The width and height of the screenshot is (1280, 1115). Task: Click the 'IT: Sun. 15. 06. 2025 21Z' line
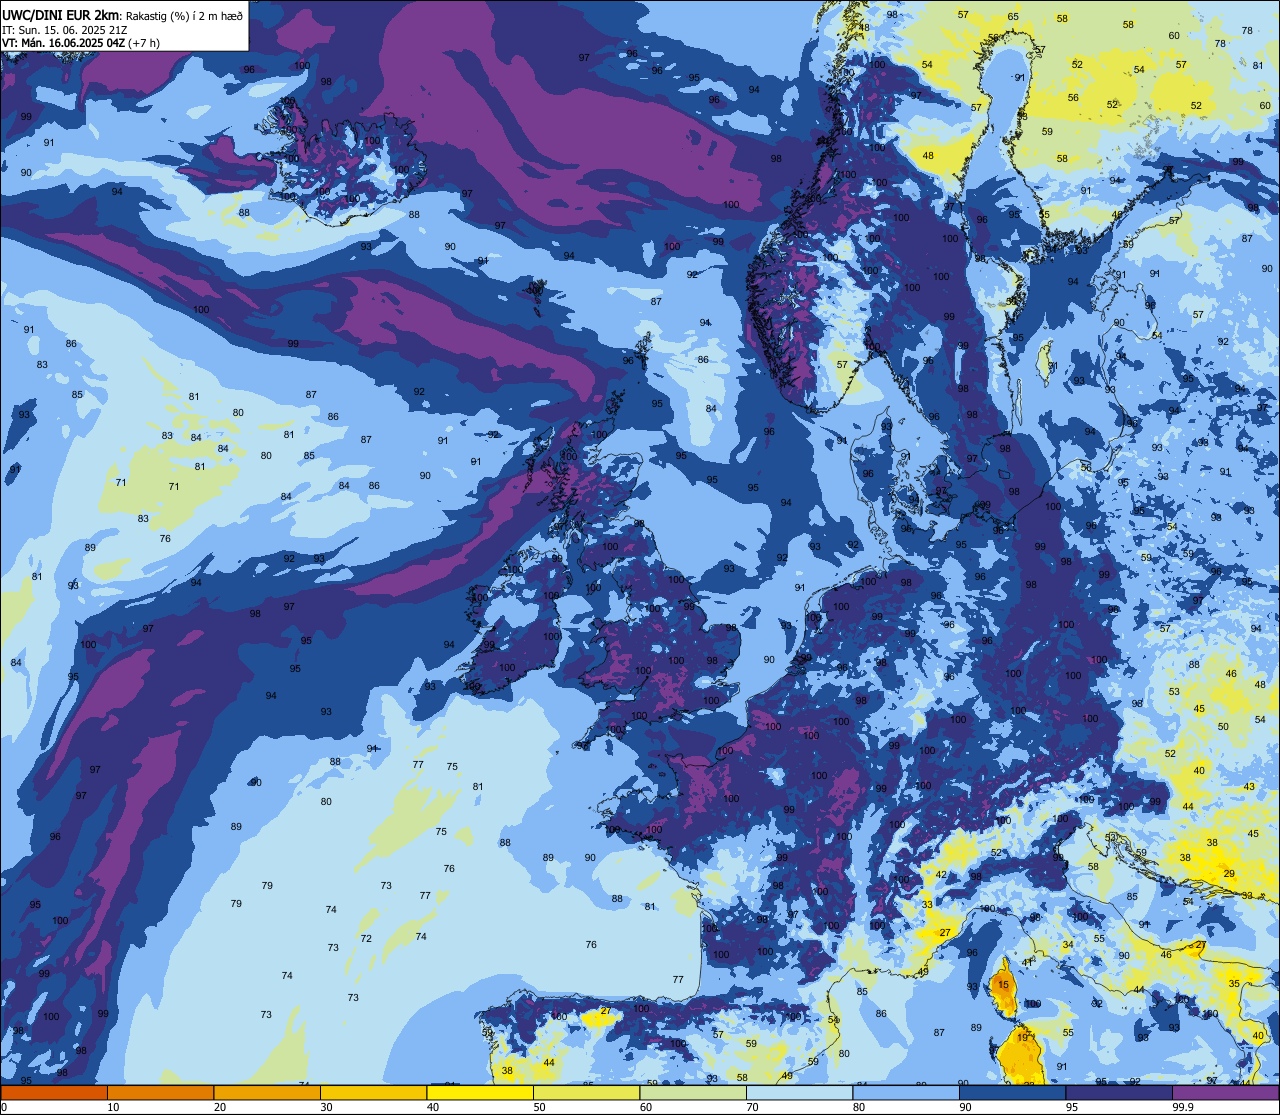[67, 29]
